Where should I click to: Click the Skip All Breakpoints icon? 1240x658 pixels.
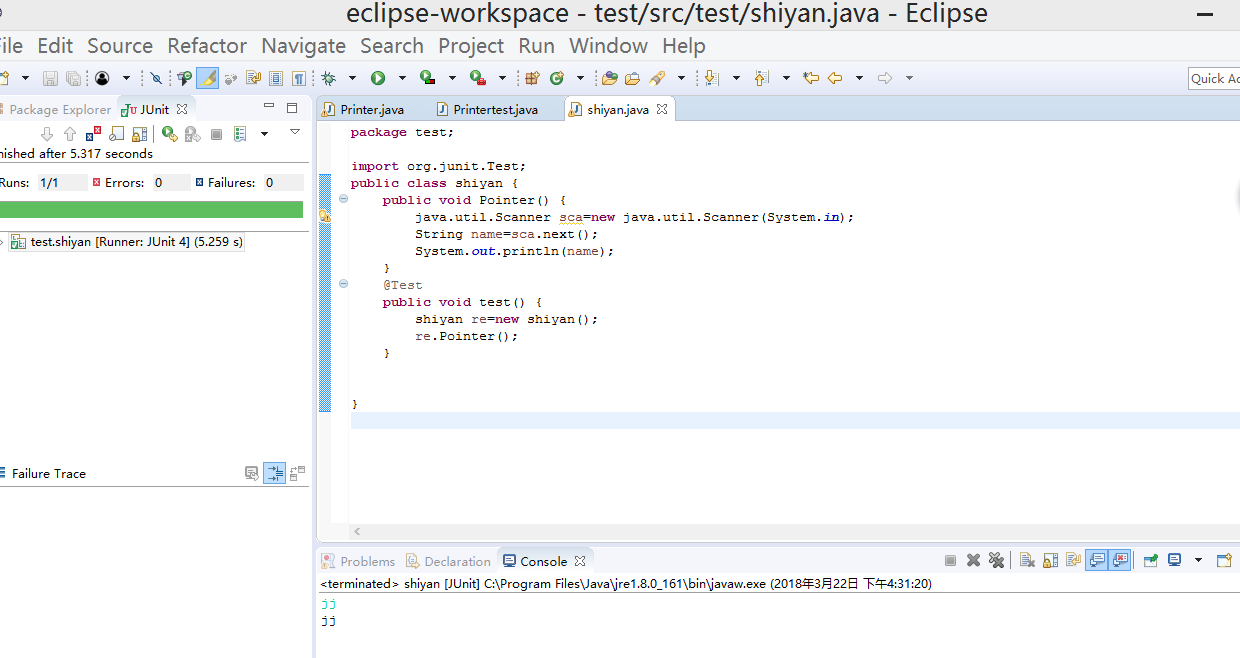[155, 78]
